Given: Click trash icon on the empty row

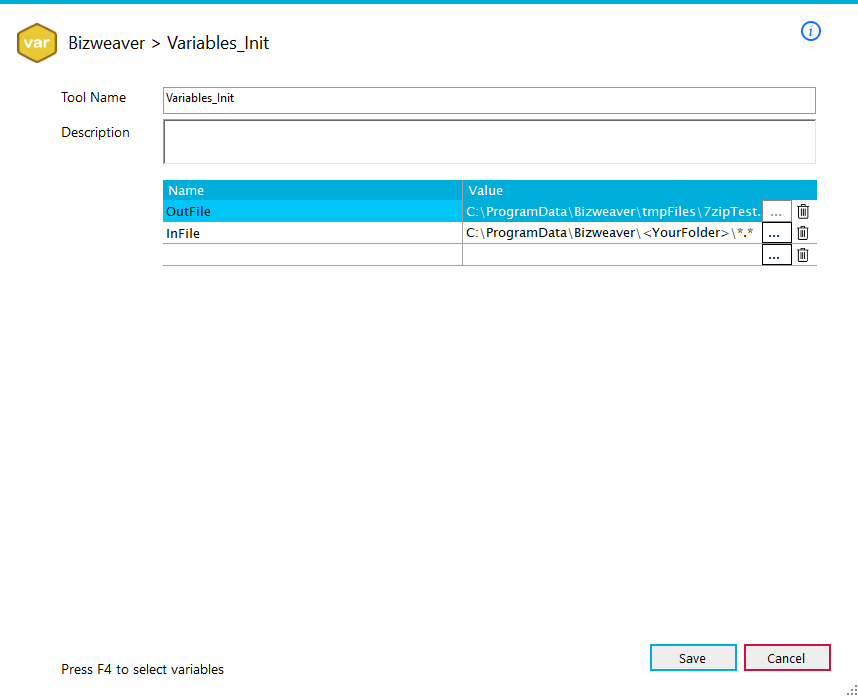Looking at the screenshot, I should (803, 255).
